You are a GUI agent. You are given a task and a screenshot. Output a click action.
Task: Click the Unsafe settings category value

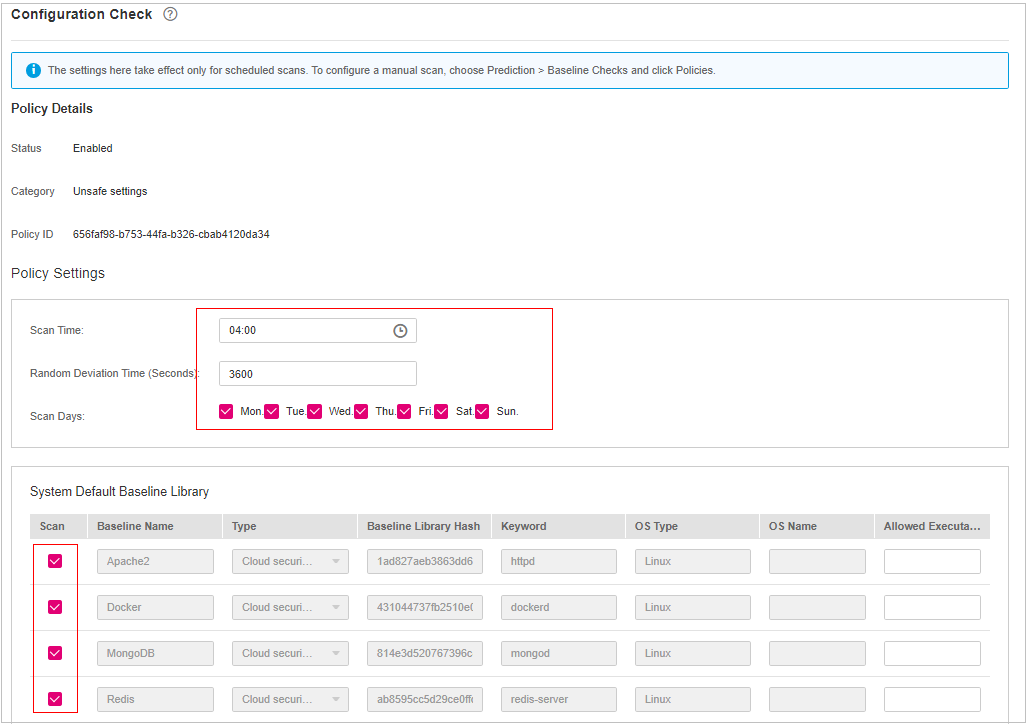(110, 191)
